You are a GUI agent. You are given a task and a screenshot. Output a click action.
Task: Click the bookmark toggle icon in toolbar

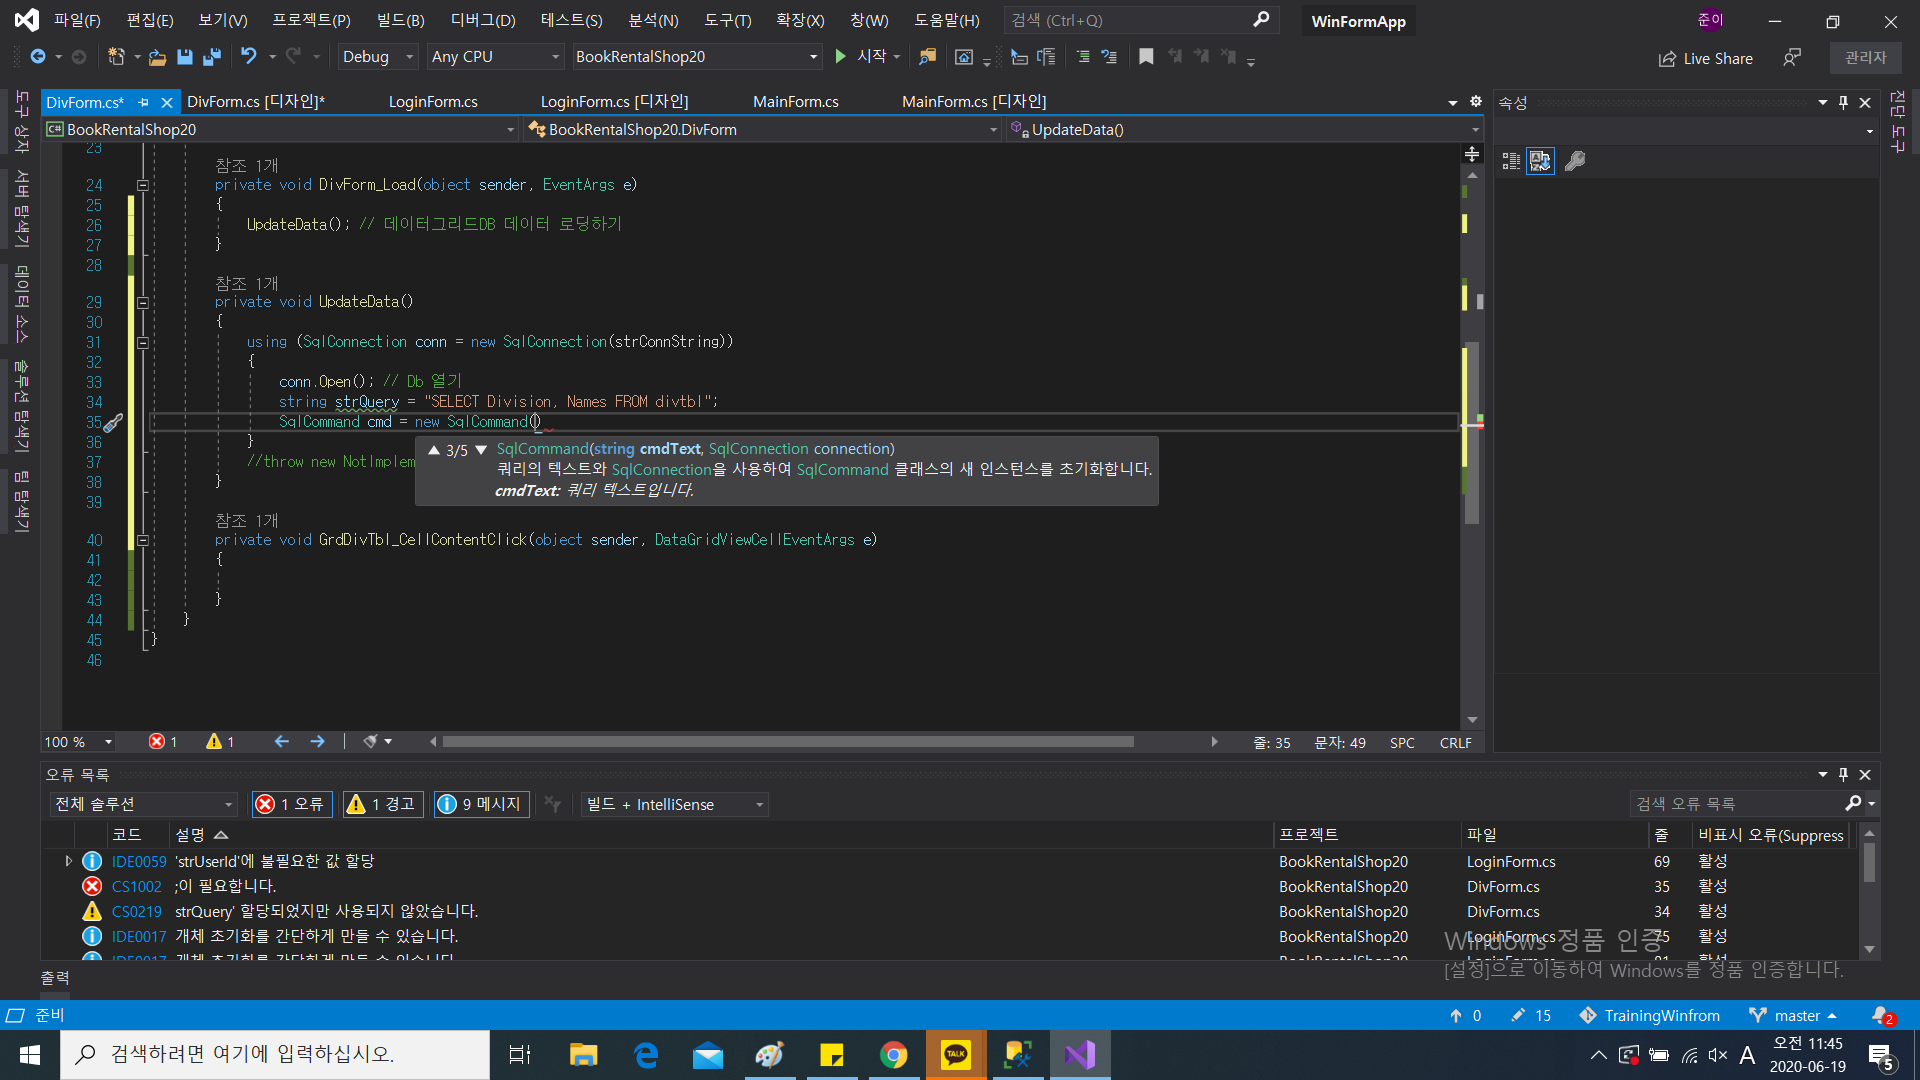(x=1146, y=57)
